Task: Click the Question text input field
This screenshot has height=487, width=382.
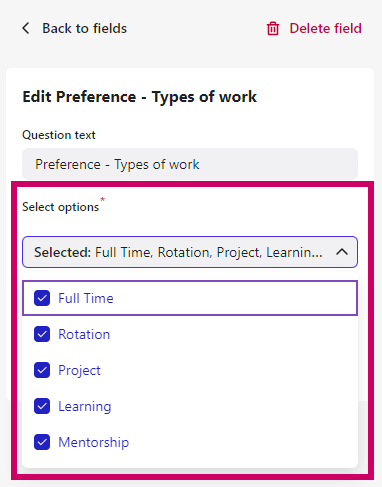Action: pos(190,164)
